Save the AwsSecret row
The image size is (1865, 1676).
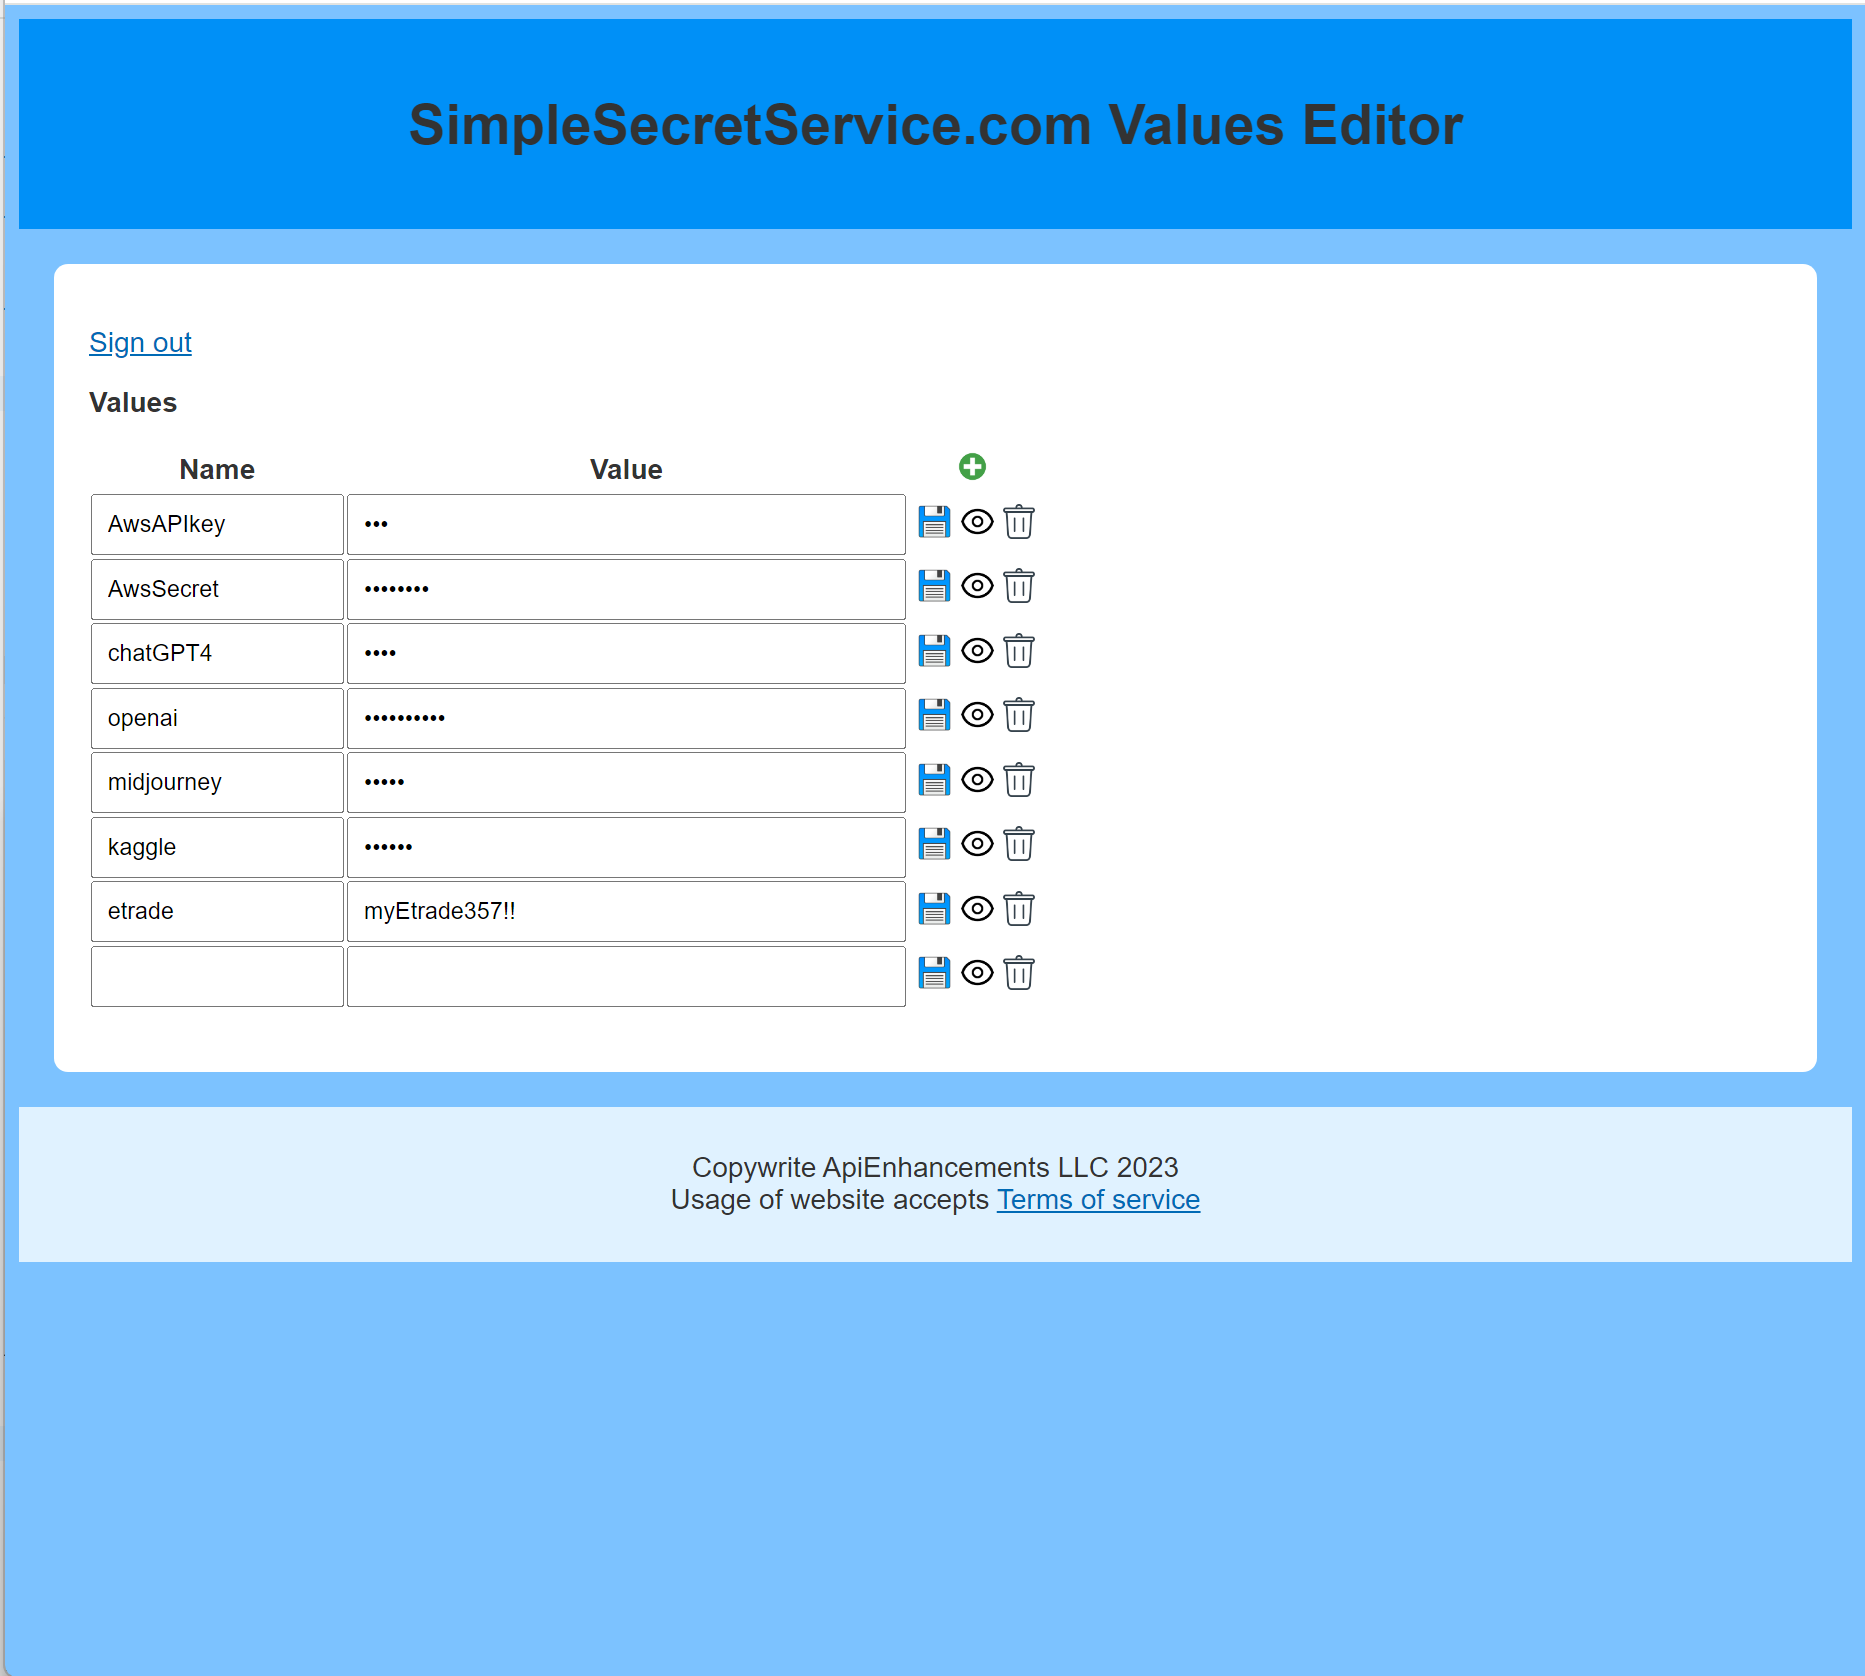[934, 586]
